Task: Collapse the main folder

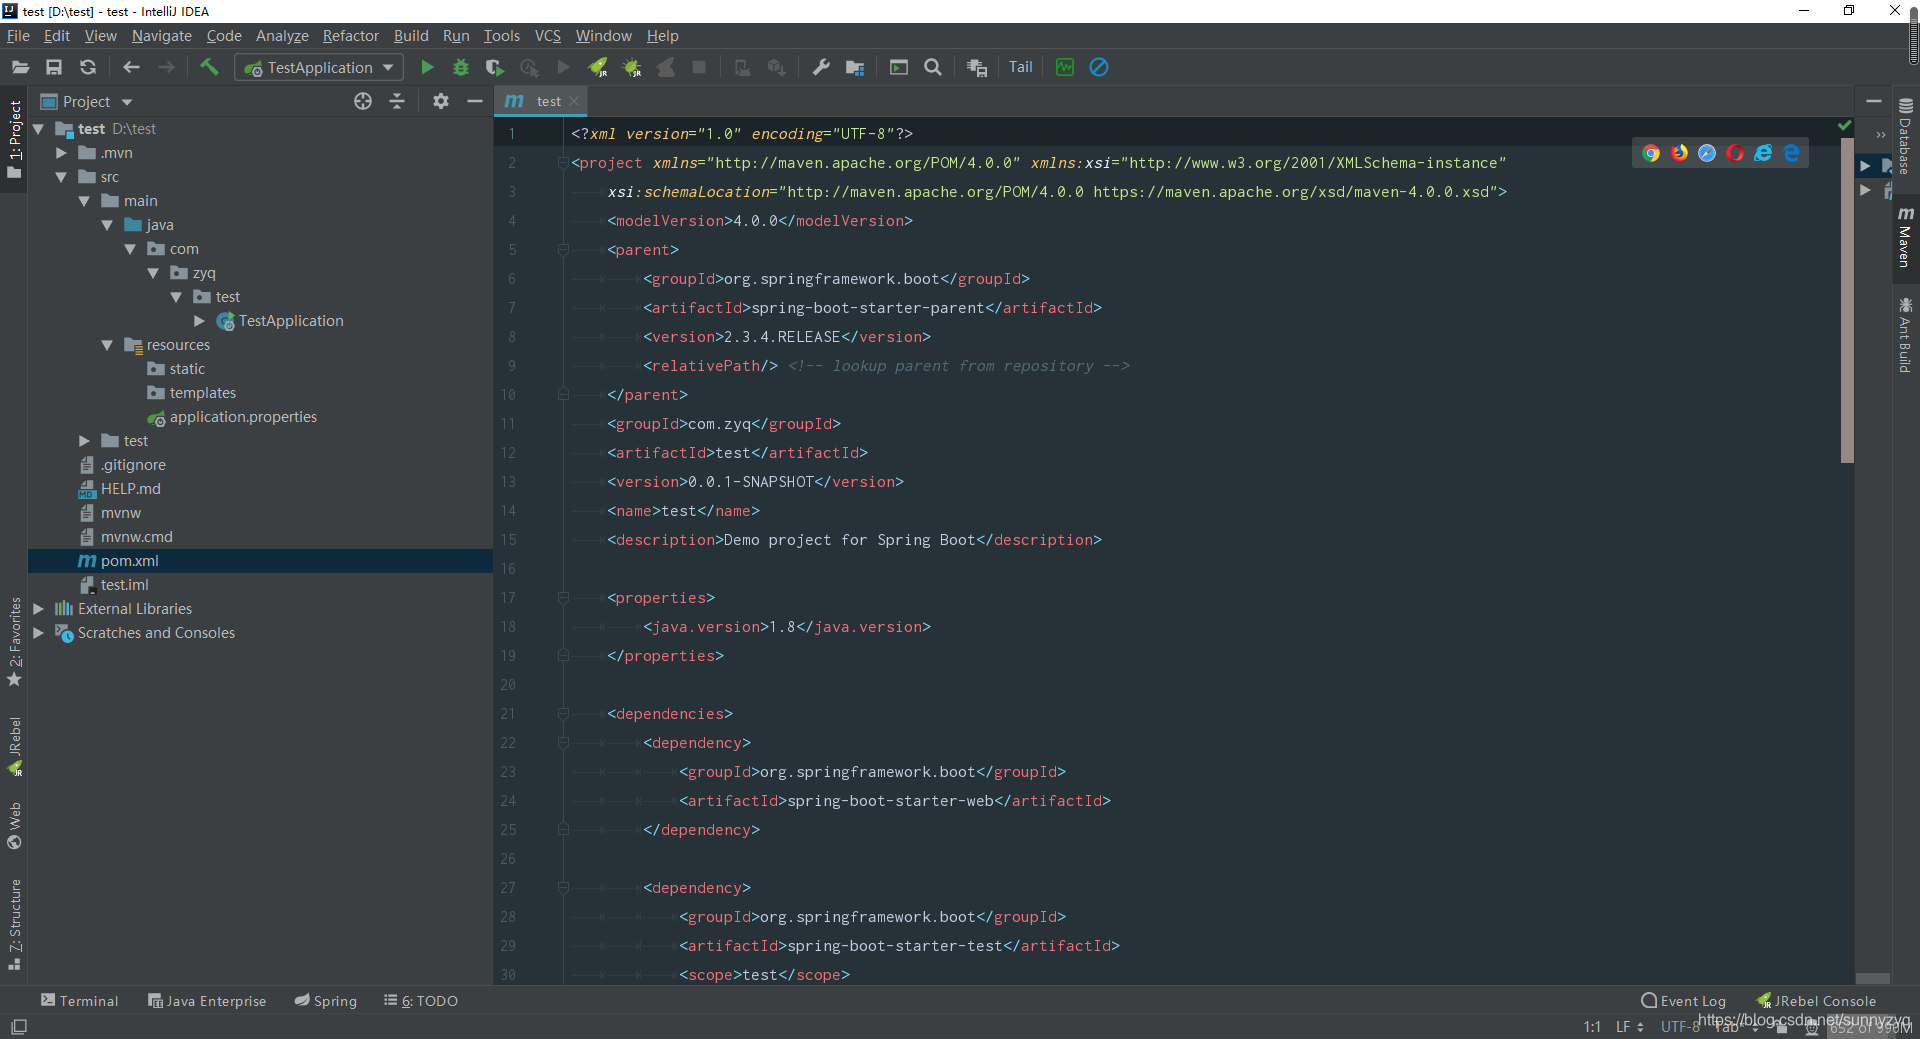Action: (x=84, y=201)
